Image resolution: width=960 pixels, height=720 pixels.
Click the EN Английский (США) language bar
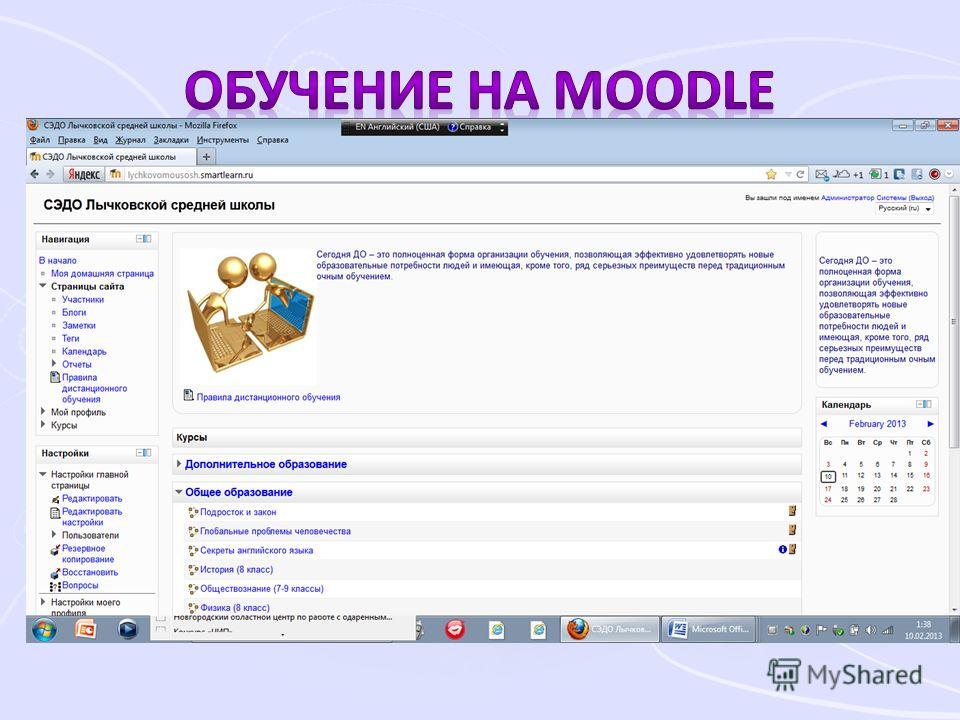397,127
